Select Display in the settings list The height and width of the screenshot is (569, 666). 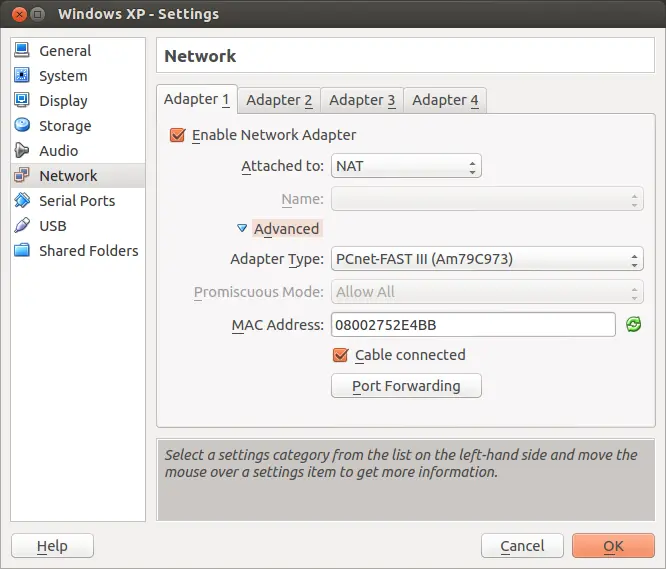tap(78, 101)
